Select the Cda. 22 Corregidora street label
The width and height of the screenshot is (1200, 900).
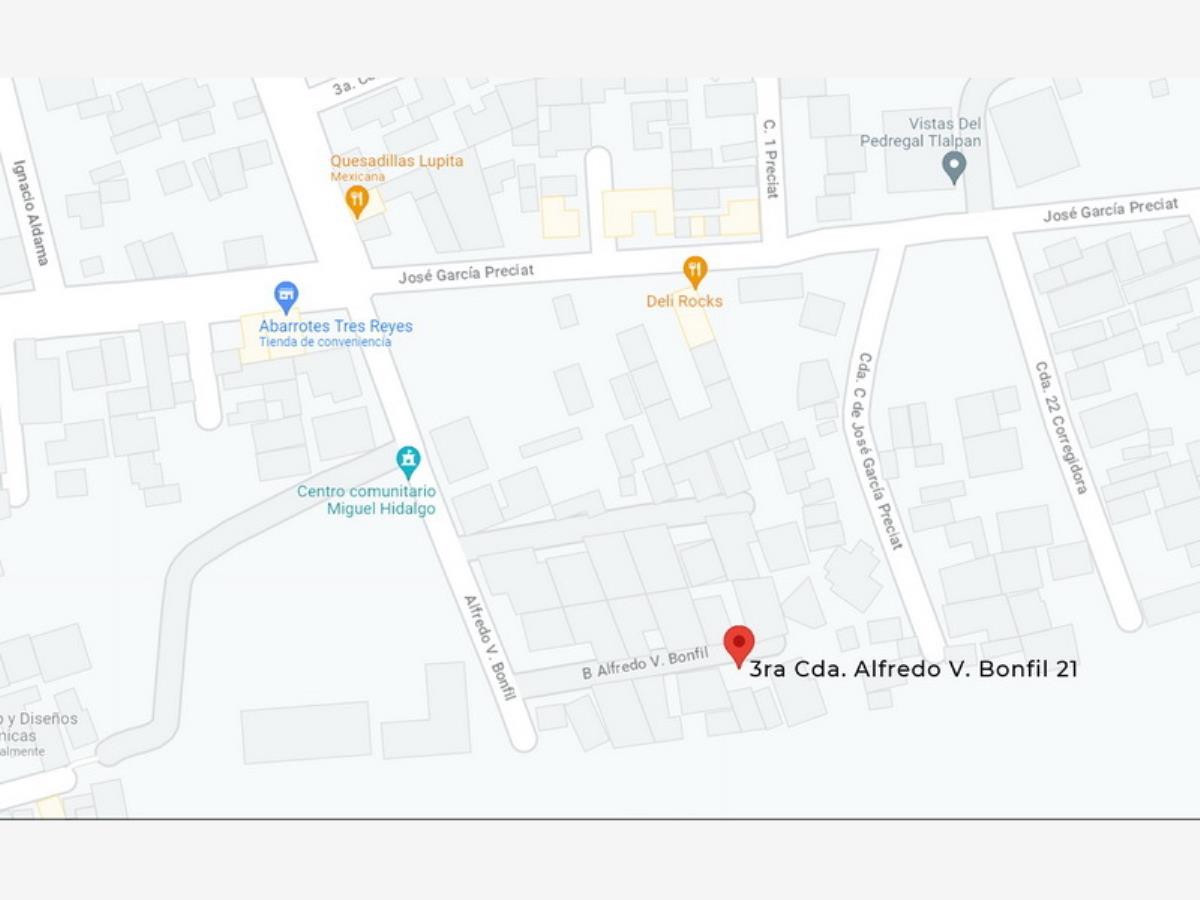point(1061,427)
